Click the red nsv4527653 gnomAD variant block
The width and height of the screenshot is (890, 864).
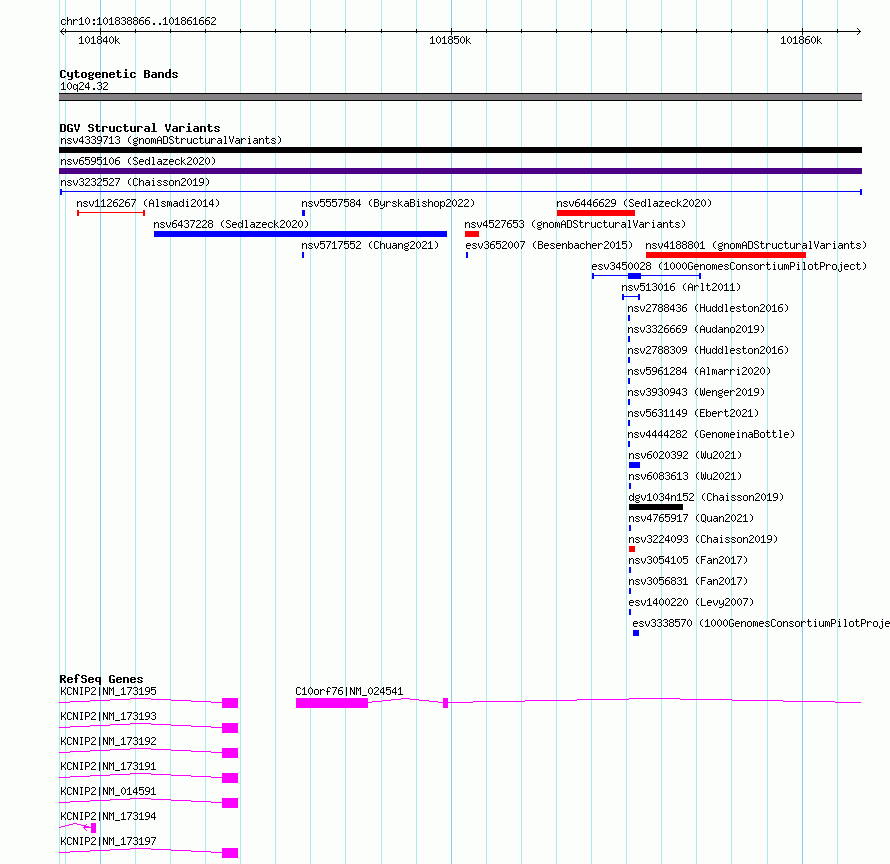pyautogui.click(x=472, y=234)
